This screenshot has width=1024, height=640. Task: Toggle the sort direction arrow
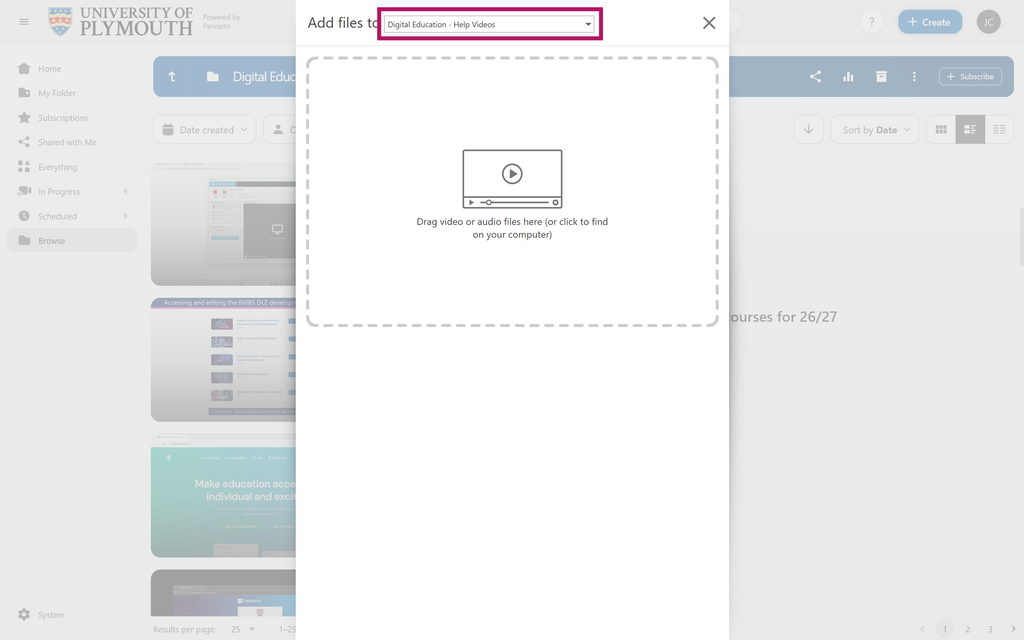tap(808, 129)
